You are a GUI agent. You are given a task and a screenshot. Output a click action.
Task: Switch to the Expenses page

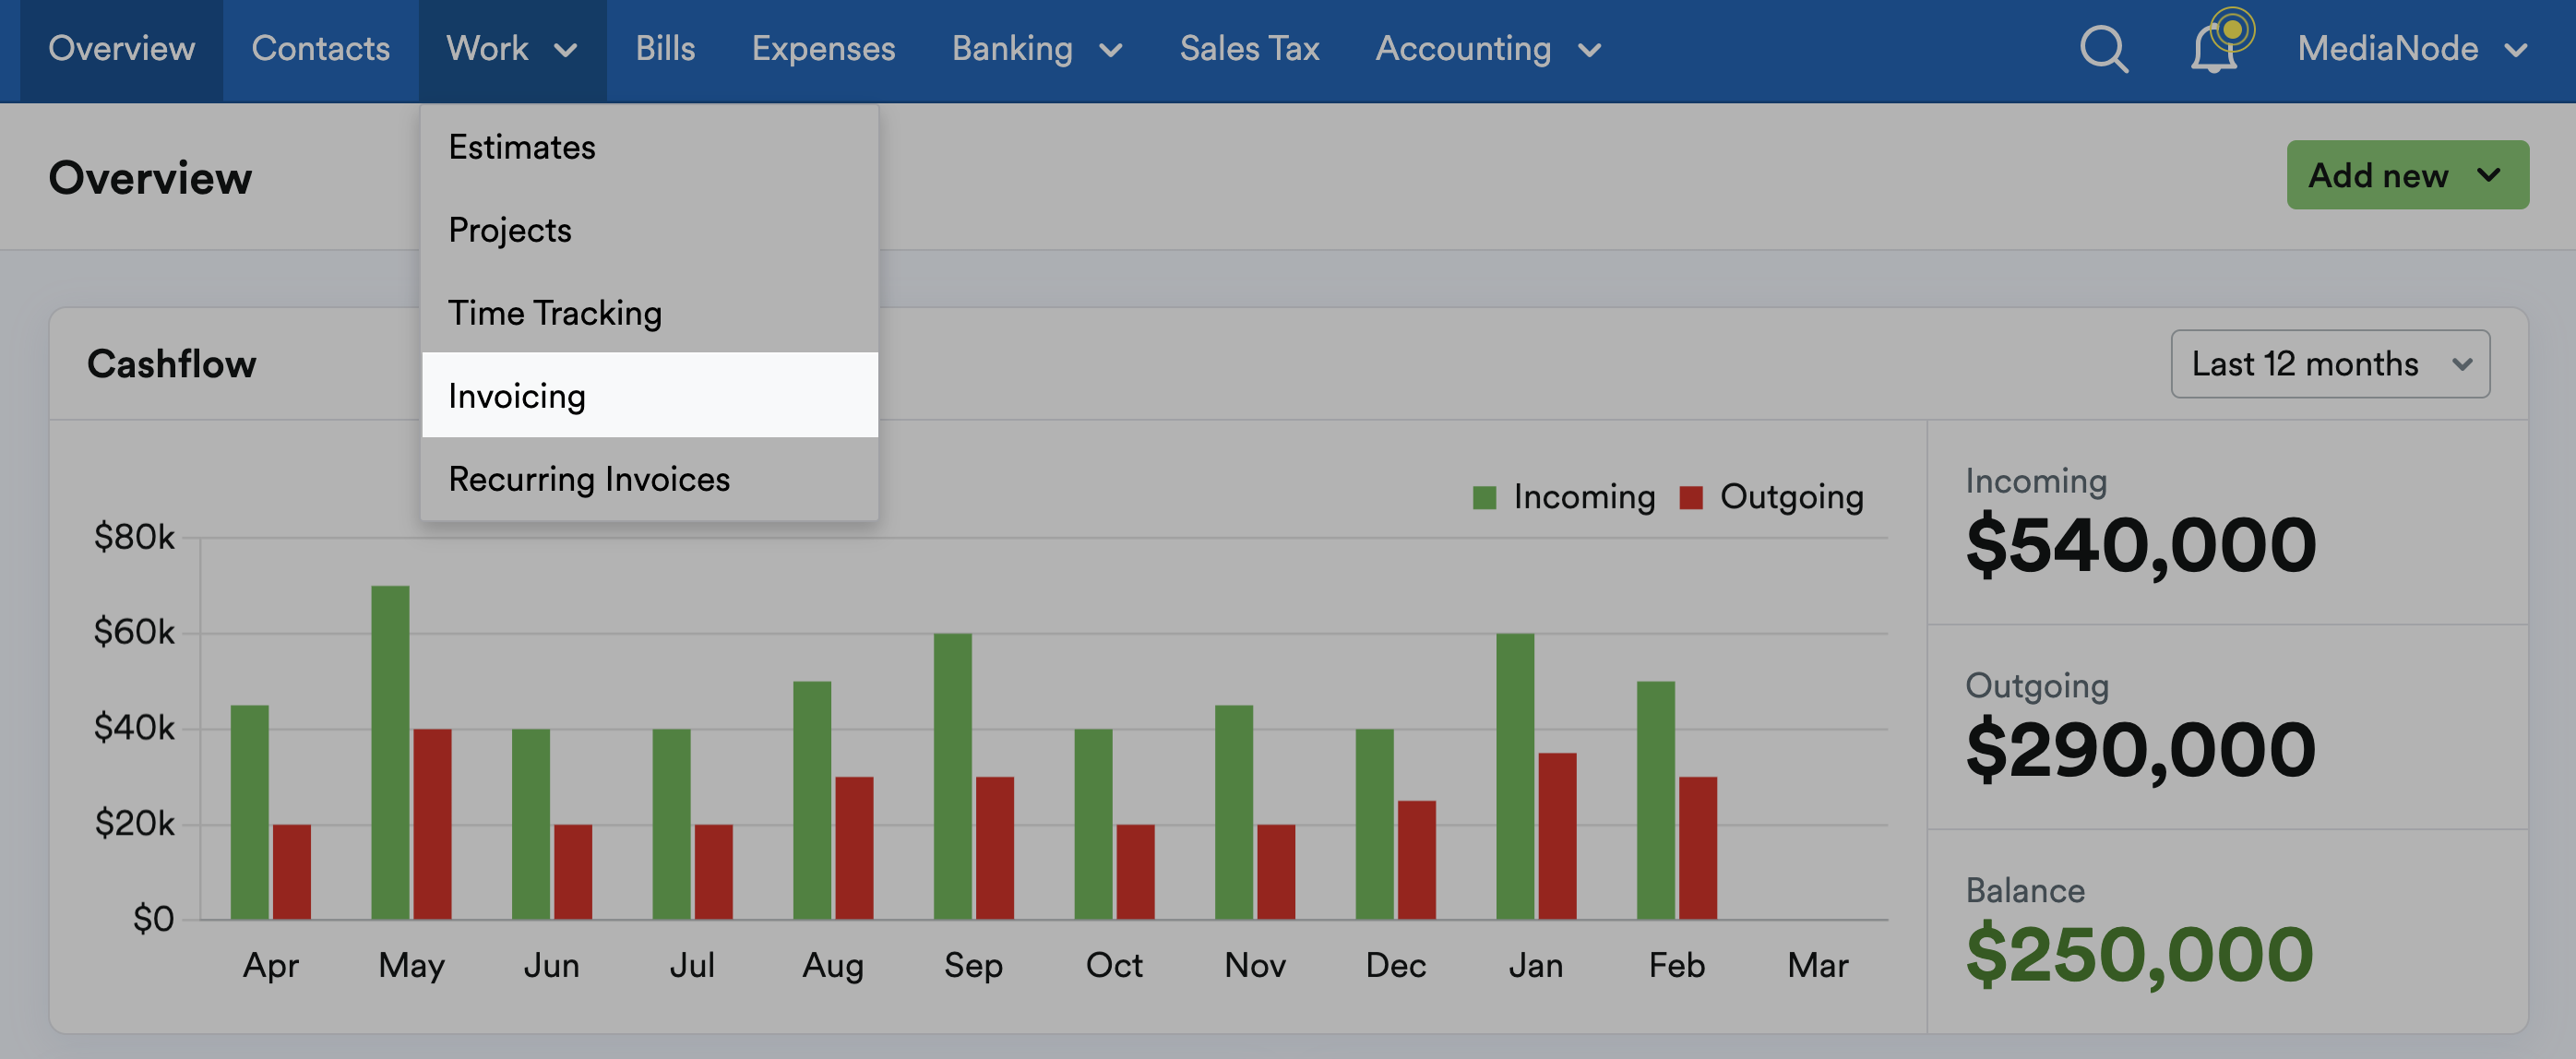(823, 49)
